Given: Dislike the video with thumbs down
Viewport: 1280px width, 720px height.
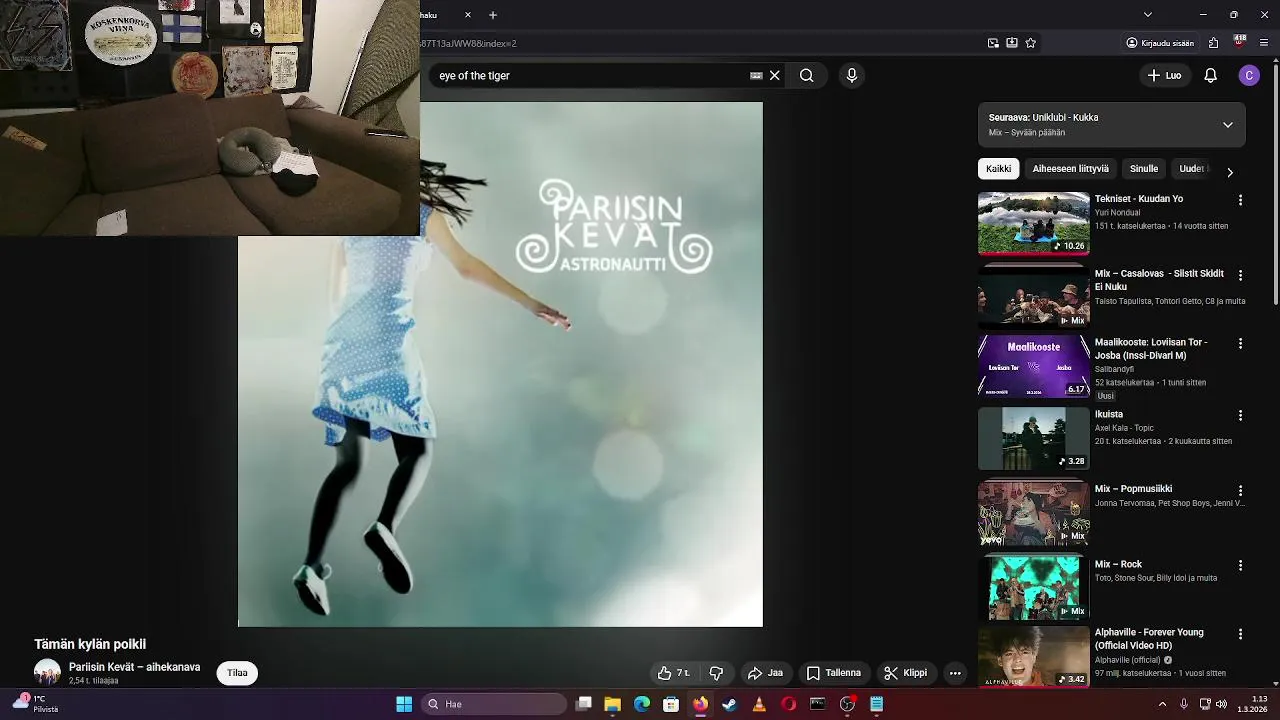Looking at the screenshot, I should pos(716,673).
